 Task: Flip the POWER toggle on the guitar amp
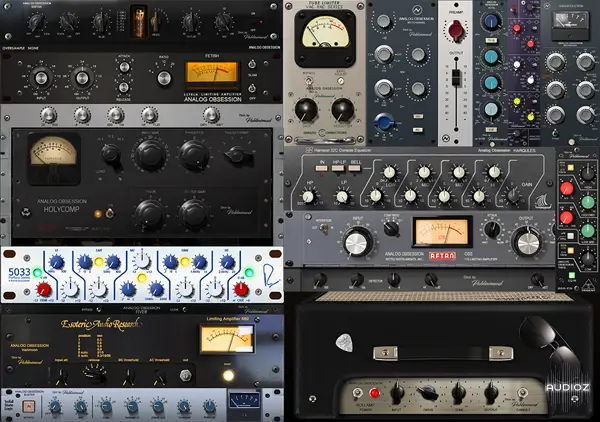358,393
